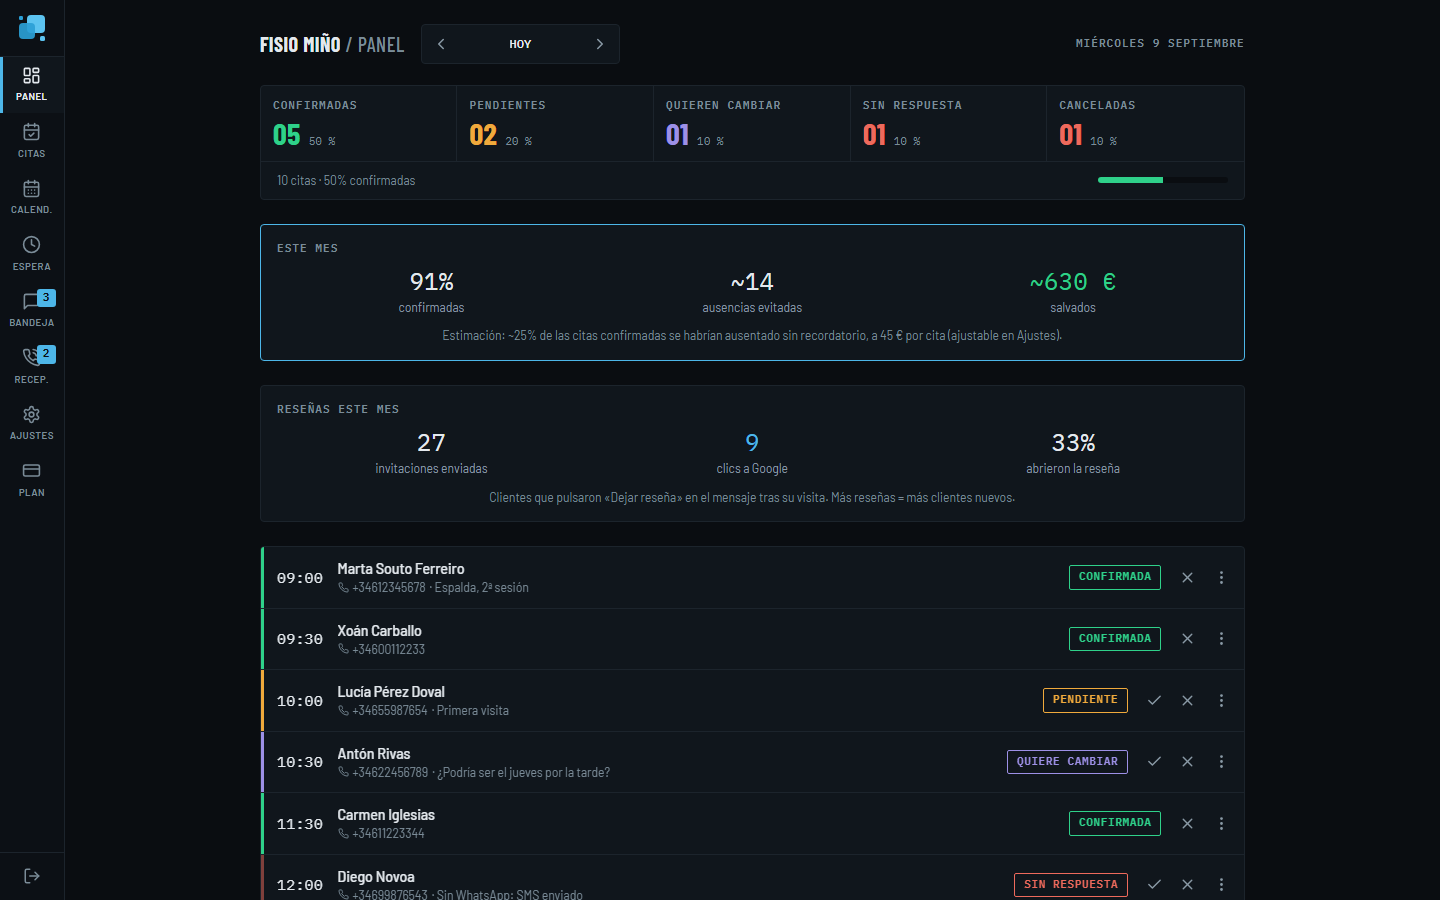Select the Panel tab in sidebar
Viewport: 1440px width, 900px height.
(x=32, y=84)
